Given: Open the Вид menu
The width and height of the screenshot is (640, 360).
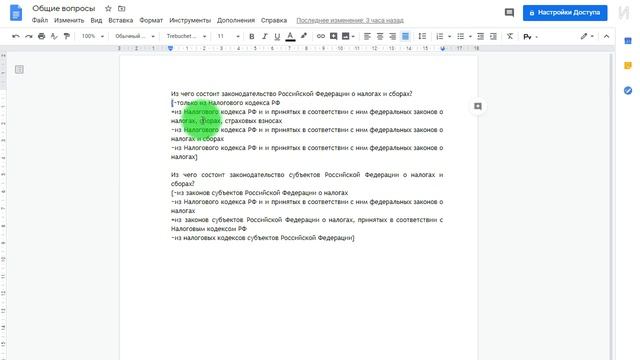Looking at the screenshot, I should 96,20.
